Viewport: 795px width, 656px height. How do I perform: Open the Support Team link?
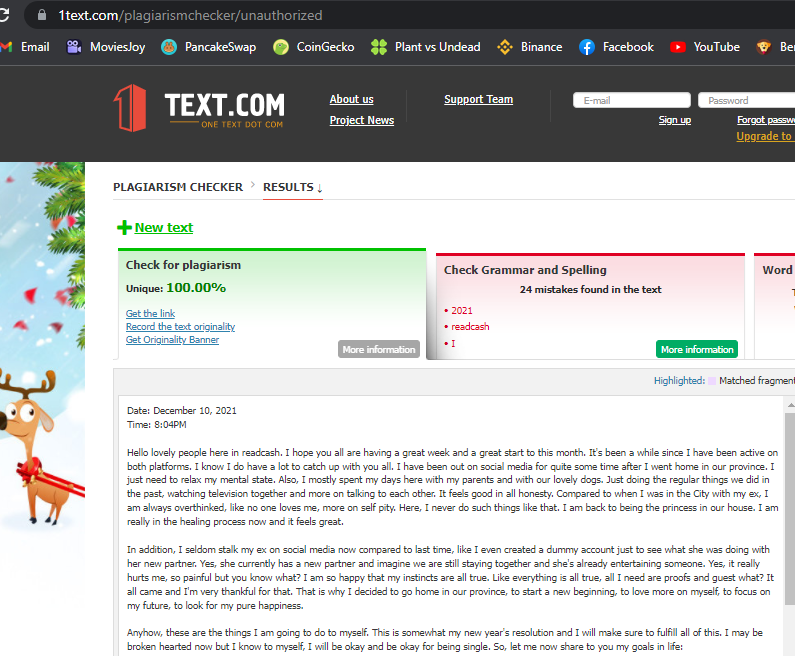coord(479,99)
